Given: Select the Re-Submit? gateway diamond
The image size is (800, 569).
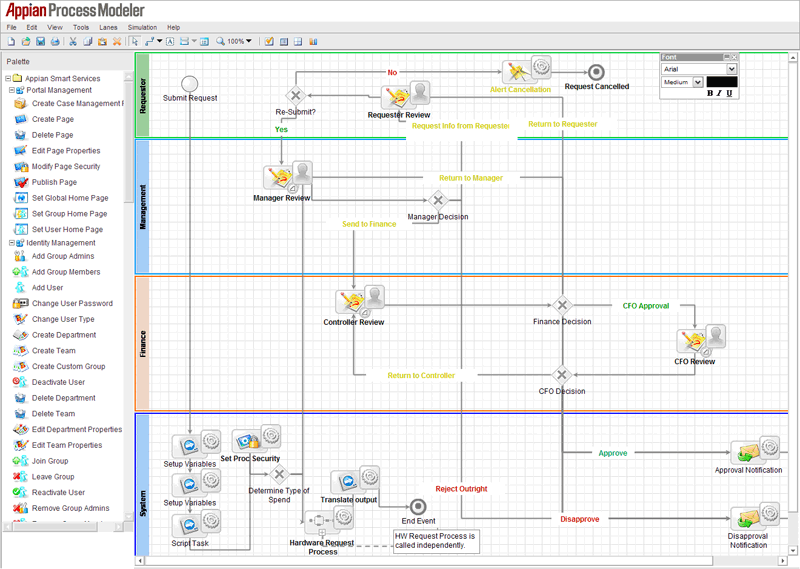Looking at the screenshot, I should point(295,95).
